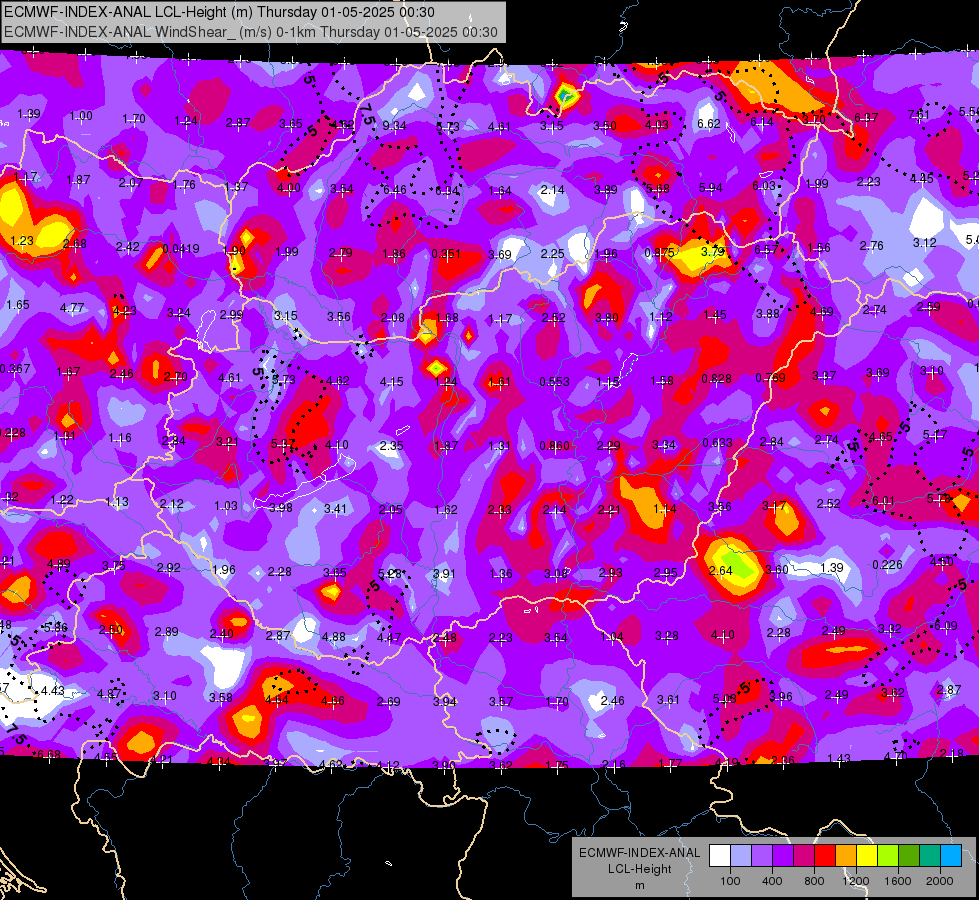This screenshot has width=979, height=900.
Task: Click the 6.46 wind shear value
Action: click(x=395, y=189)
